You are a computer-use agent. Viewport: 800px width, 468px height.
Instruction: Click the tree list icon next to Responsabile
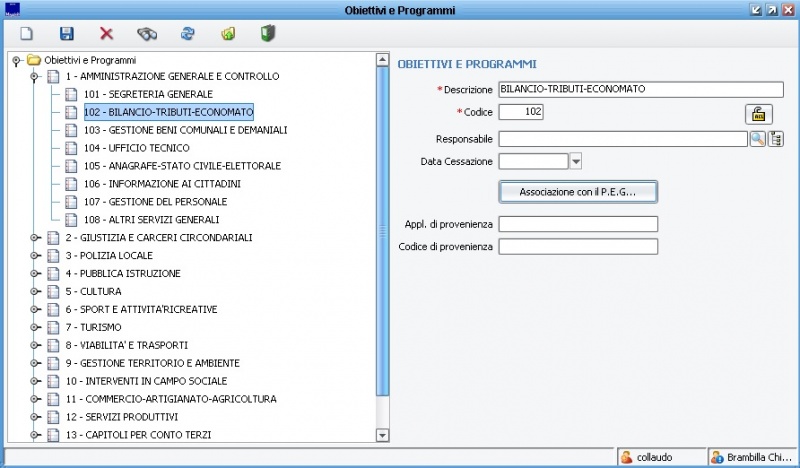[776, 139]
